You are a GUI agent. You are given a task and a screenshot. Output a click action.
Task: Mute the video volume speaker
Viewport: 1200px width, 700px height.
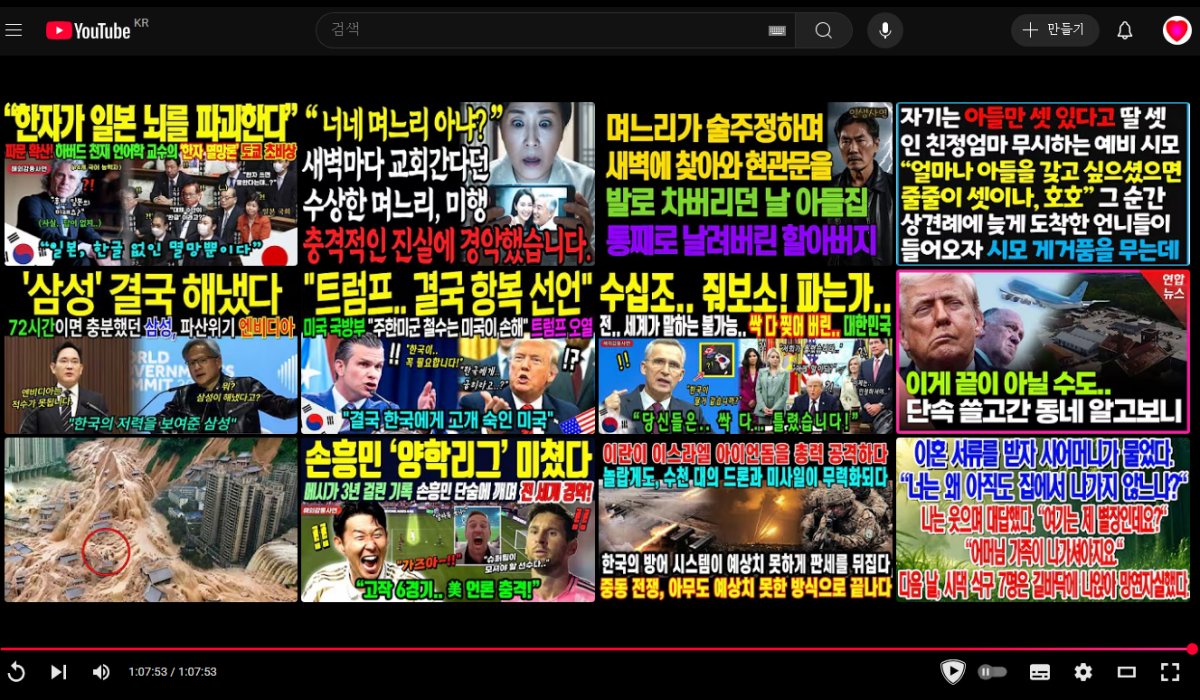[x=101, y=672]
